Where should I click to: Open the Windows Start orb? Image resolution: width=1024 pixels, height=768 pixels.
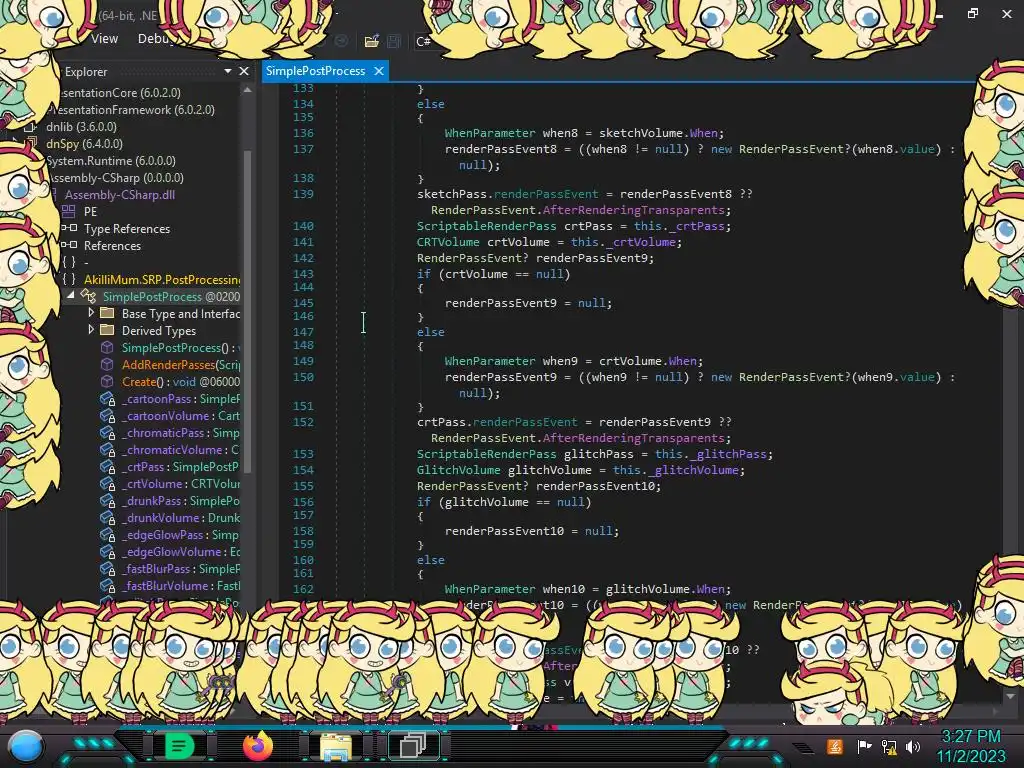pyautogui.click(x=26, y=747)
